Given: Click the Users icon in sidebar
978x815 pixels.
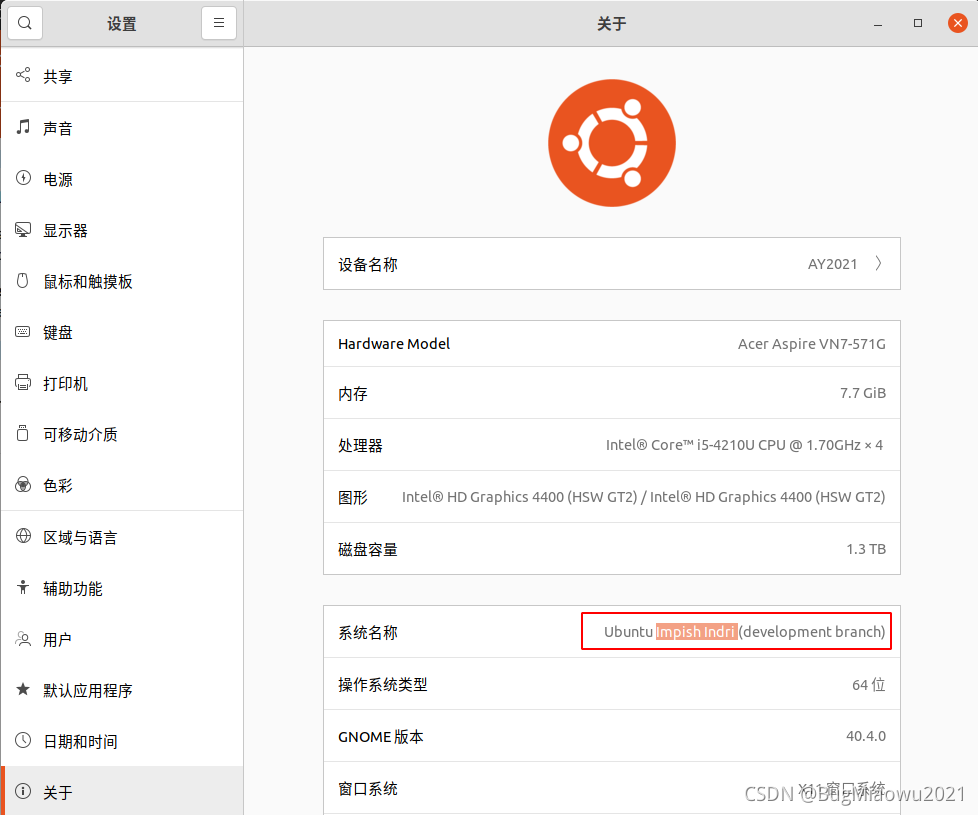Looking at the screenshot, I should [23, 639].
